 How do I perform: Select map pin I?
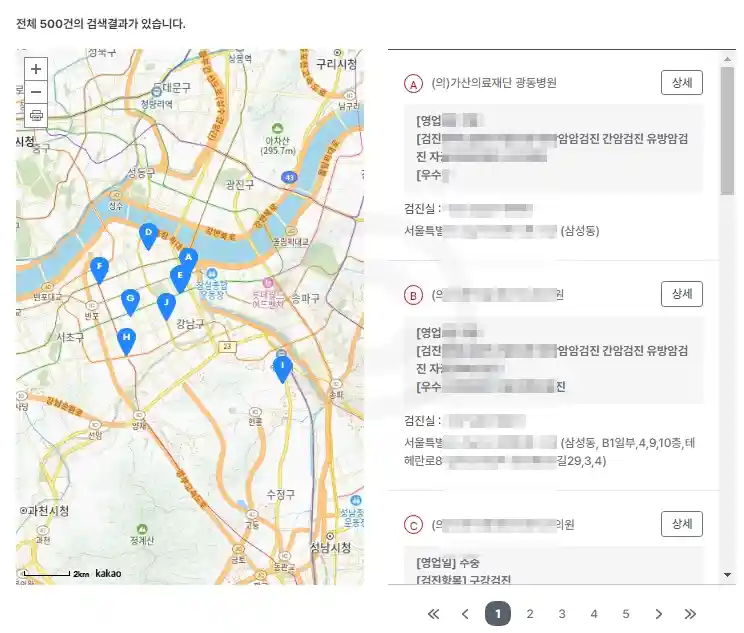[282, 369]
